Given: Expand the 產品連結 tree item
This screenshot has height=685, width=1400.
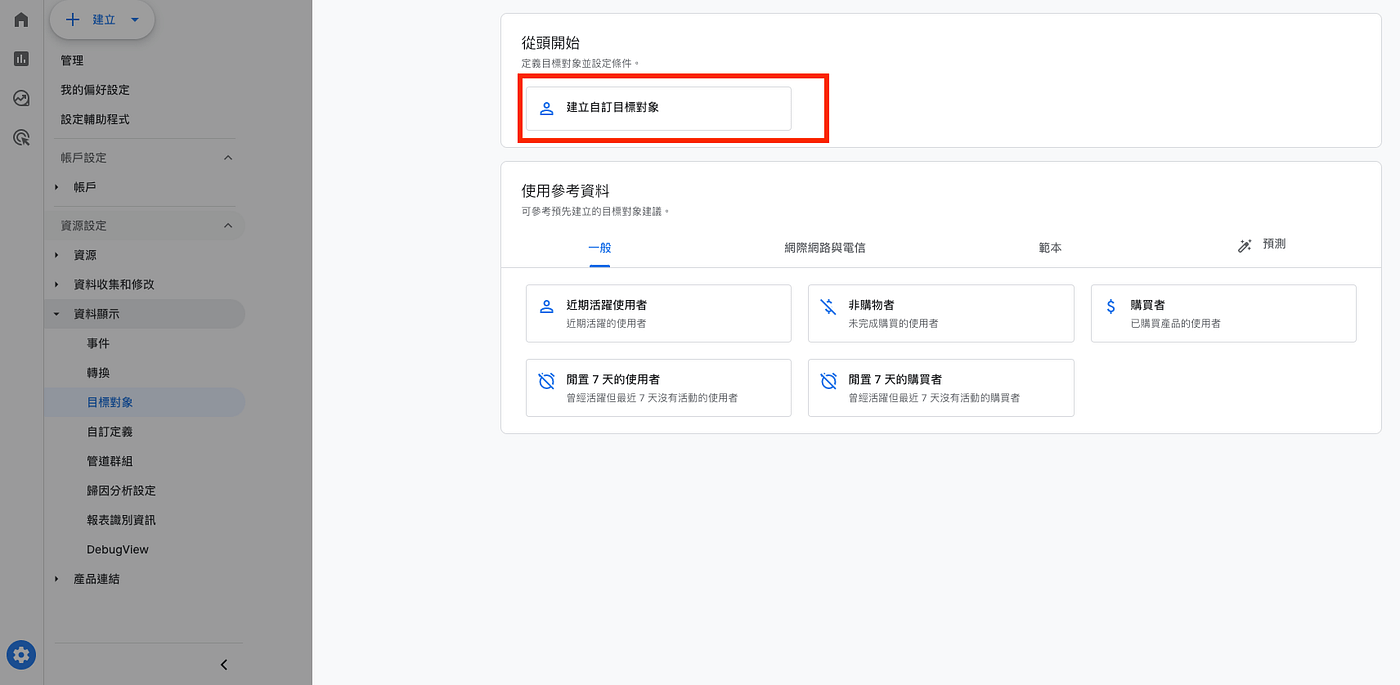Looking at the screenshot, I should coord(57,579).
